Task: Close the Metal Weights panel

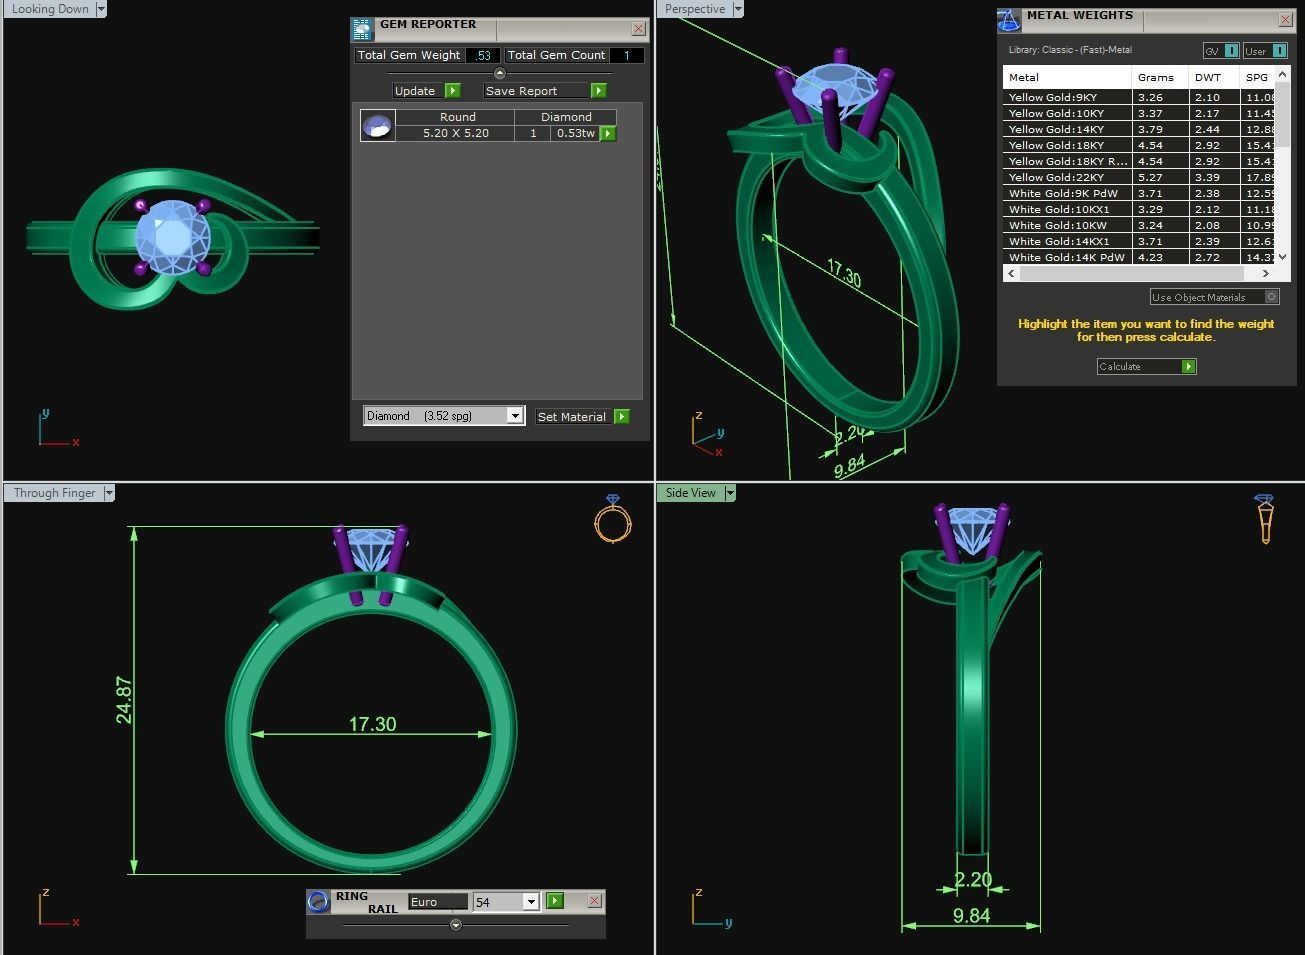Action: 1285,20
